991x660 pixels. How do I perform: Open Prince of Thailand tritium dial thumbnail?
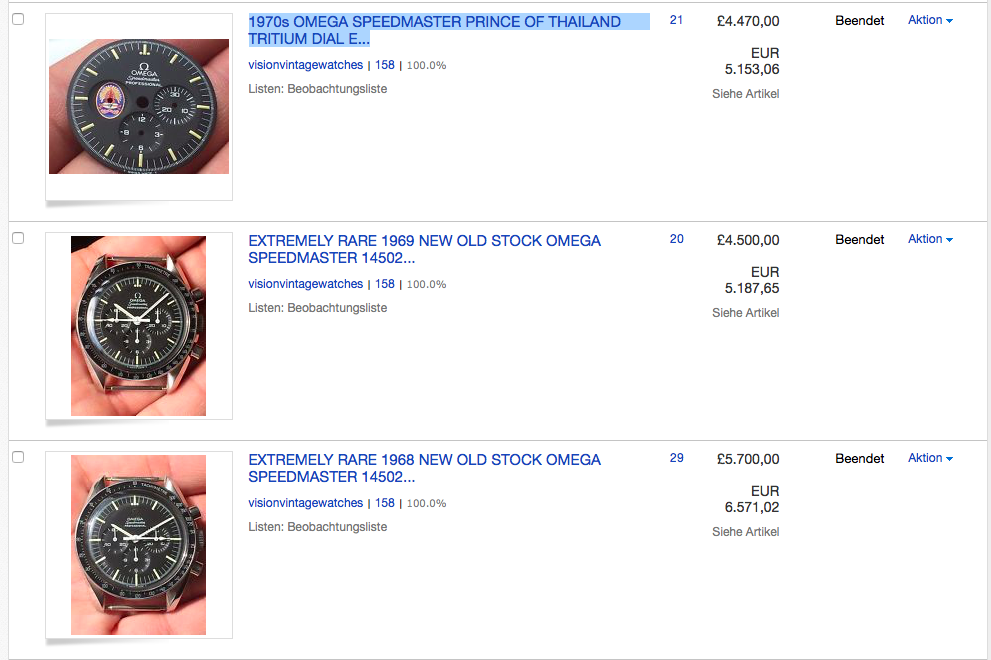pos(139,106)
